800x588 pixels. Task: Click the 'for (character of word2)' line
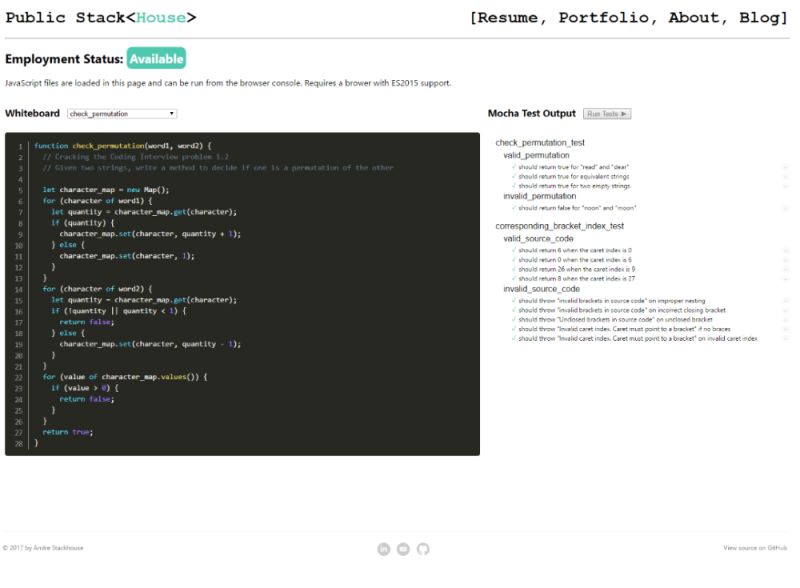[97, 289]
